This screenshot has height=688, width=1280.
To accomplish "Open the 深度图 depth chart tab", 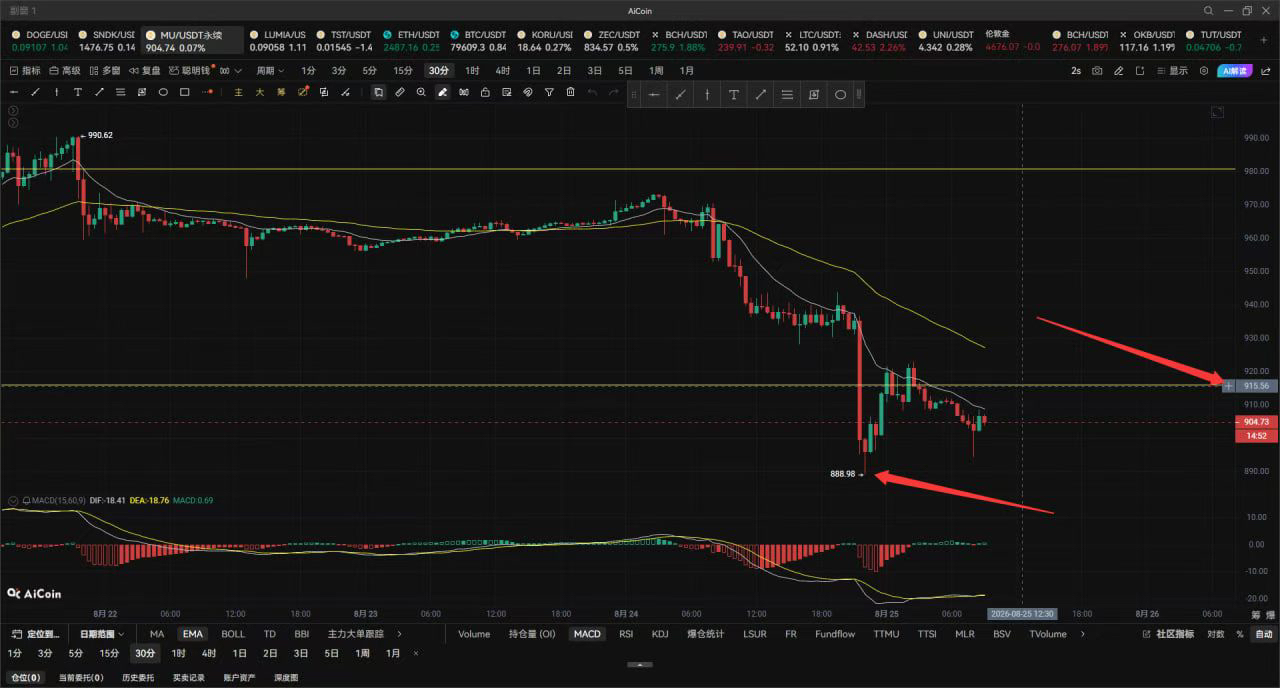I will coord(286,678).
